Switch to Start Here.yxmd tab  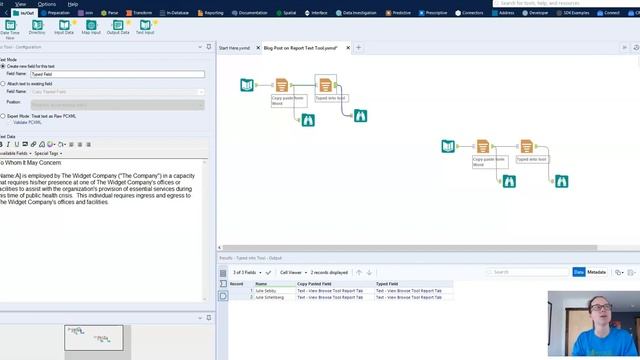click(x=234, y=48)
